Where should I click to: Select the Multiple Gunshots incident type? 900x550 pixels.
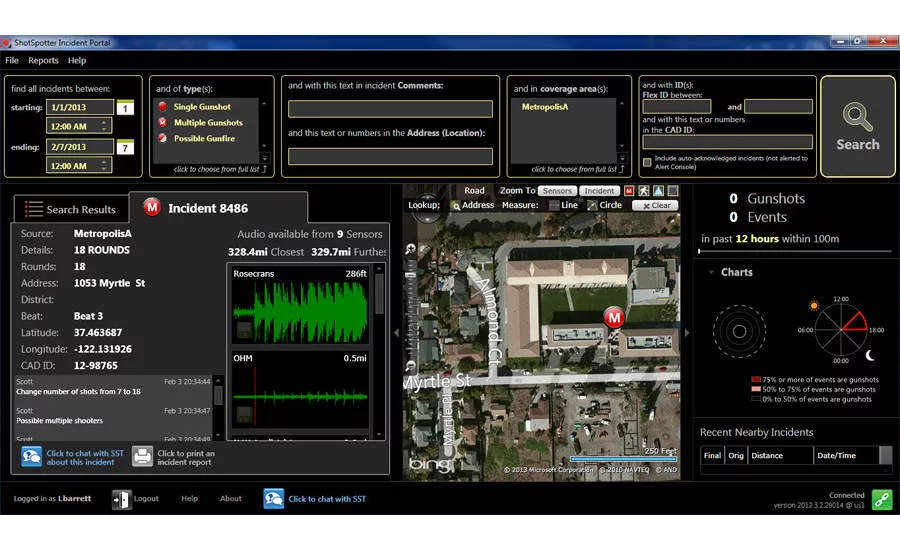(208, 123)
